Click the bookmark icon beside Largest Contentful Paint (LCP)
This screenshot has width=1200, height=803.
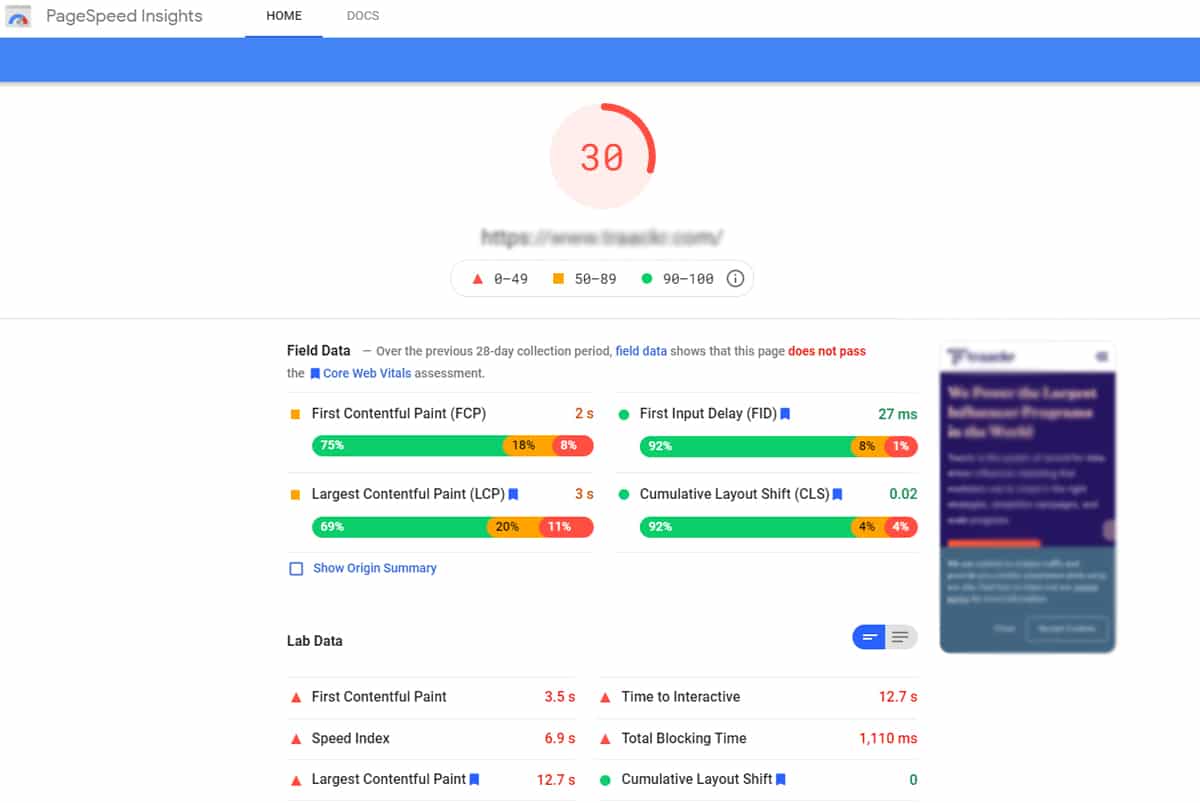click(513, 494)
